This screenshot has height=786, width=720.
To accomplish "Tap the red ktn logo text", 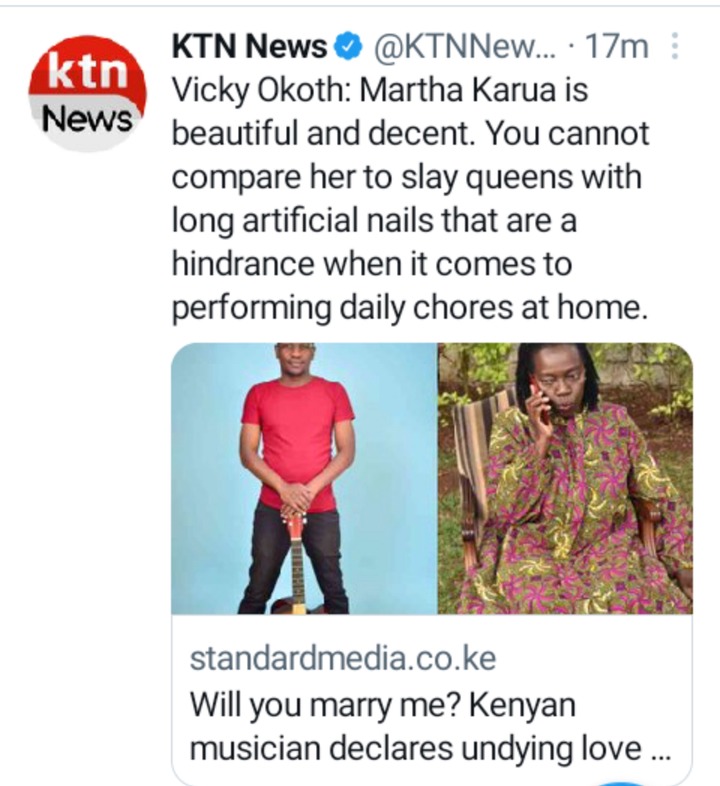I will [x=88, y=72].
